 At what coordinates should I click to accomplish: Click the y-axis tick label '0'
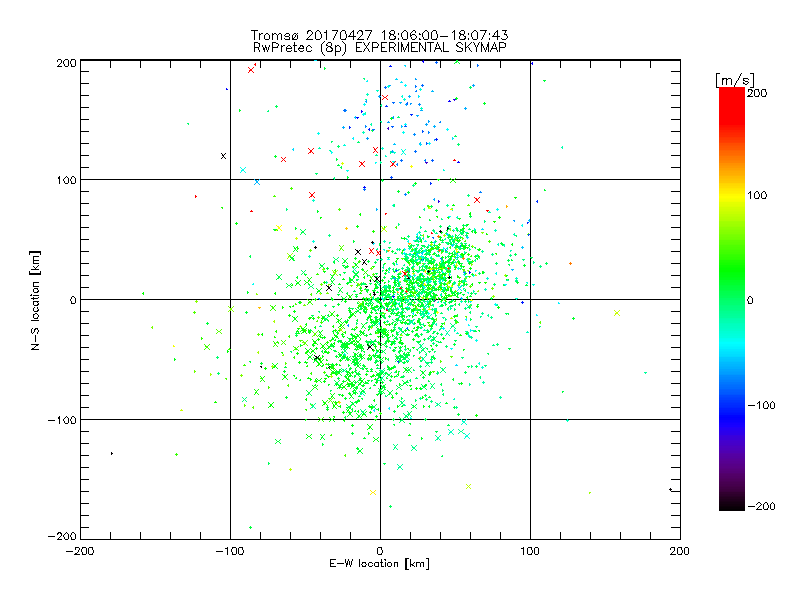[x=73, y=300]
